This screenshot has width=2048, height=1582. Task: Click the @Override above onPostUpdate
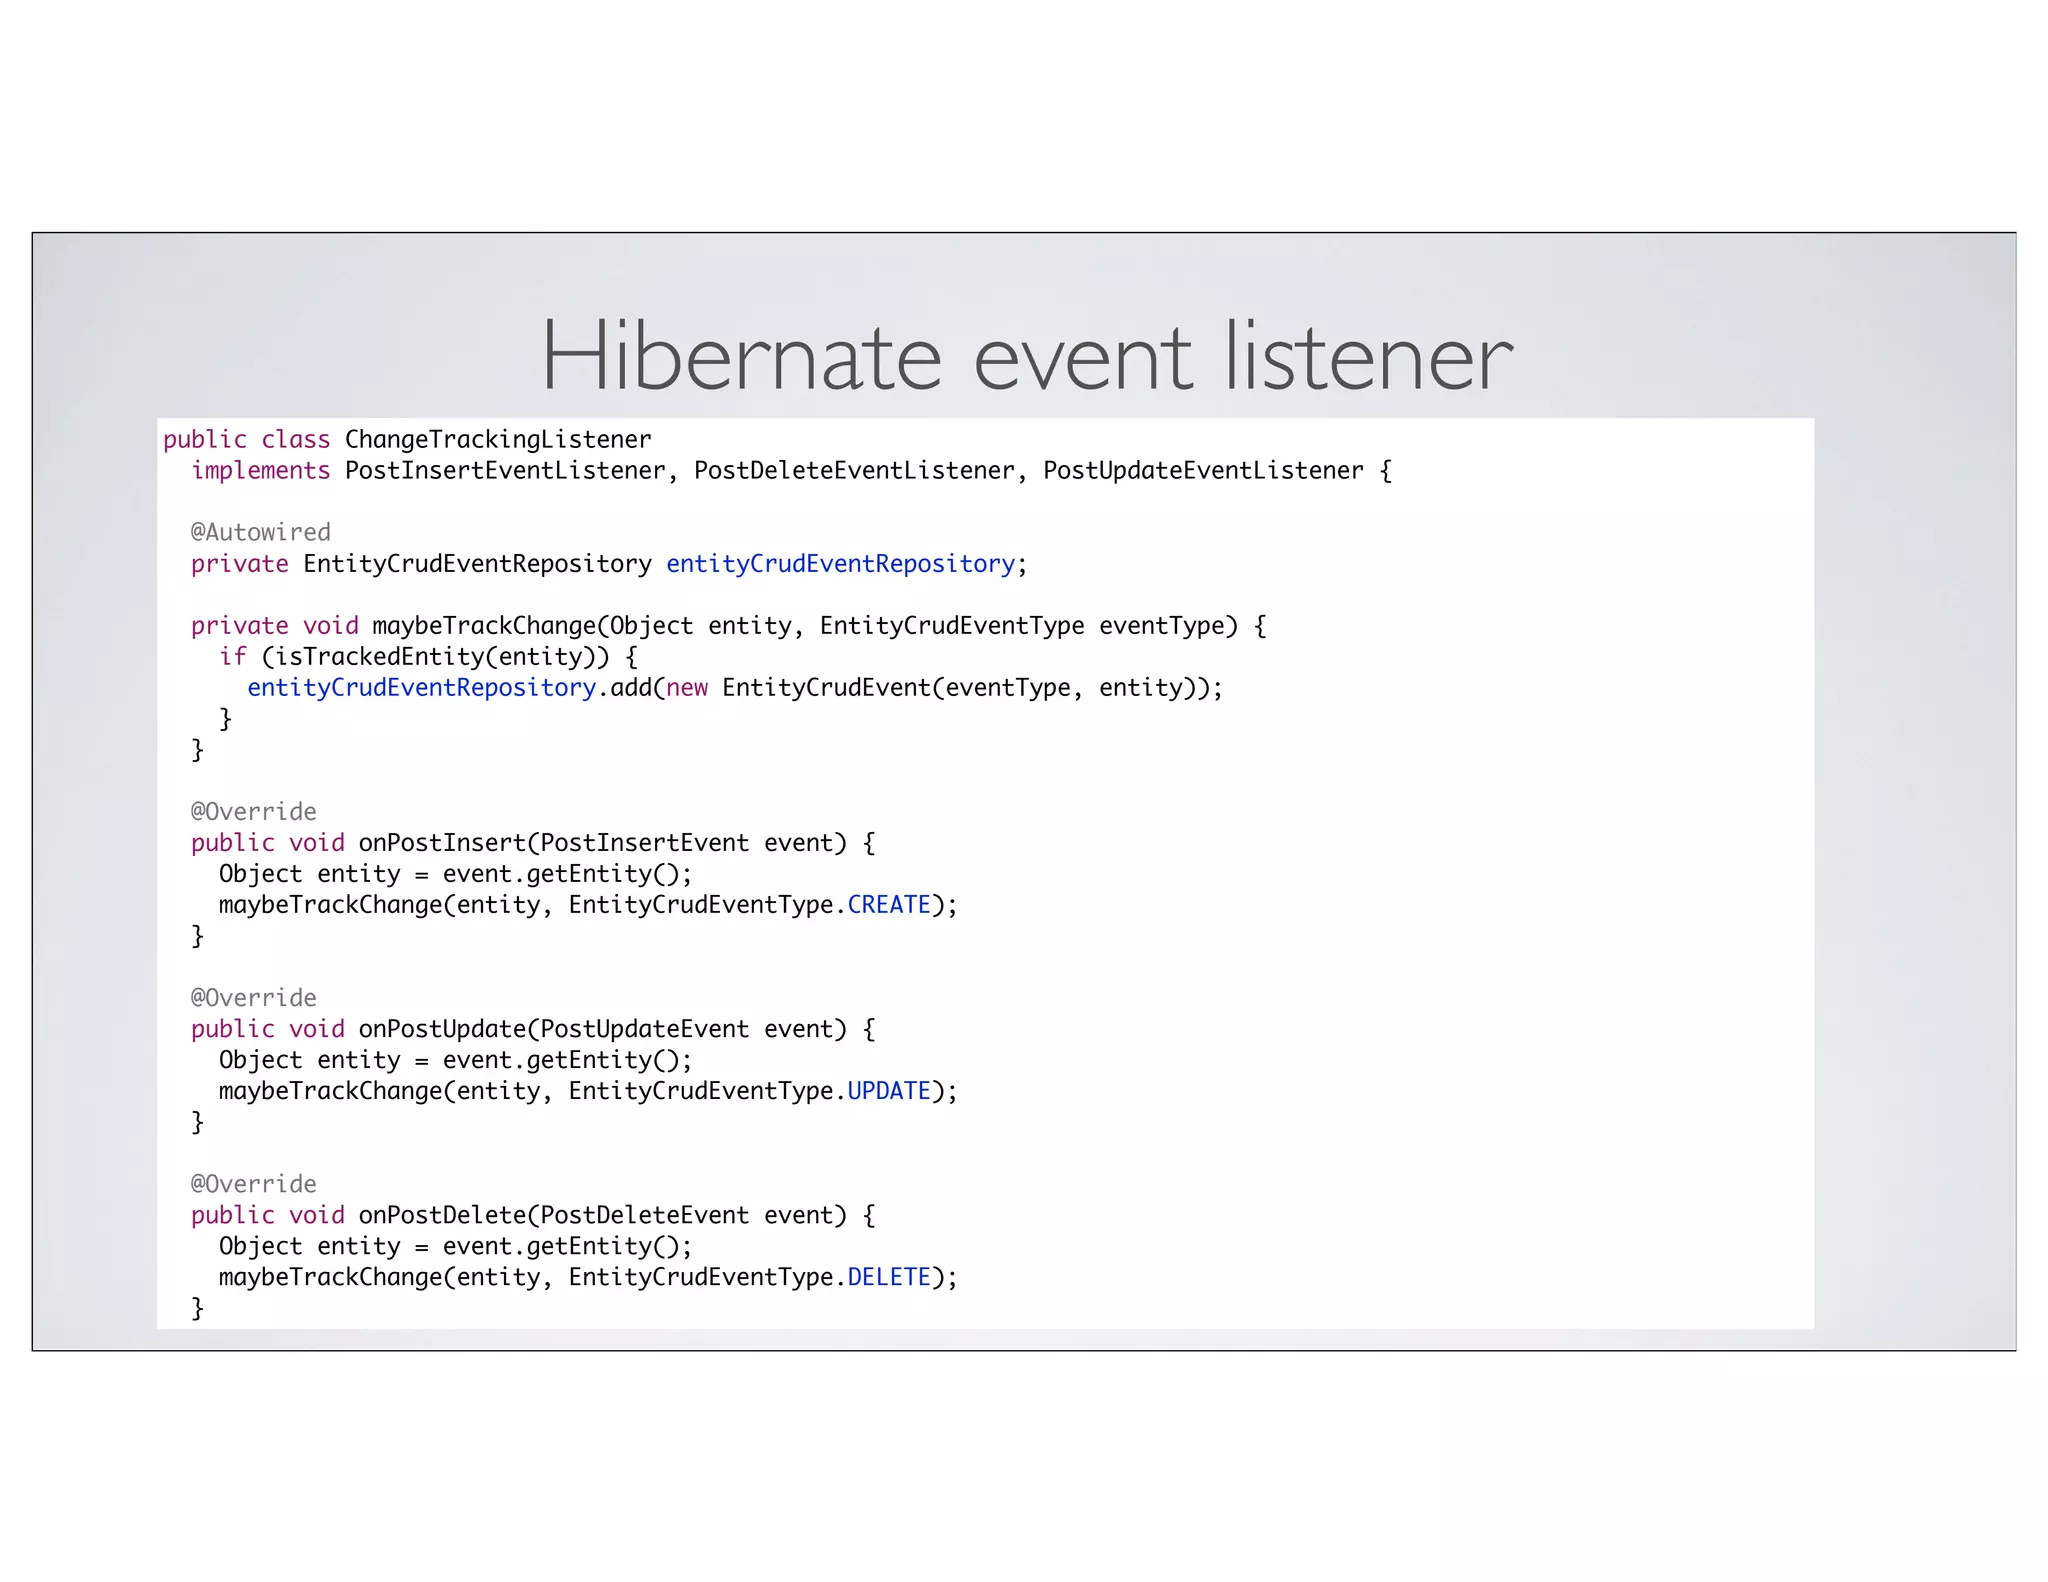tap(253, 998)
